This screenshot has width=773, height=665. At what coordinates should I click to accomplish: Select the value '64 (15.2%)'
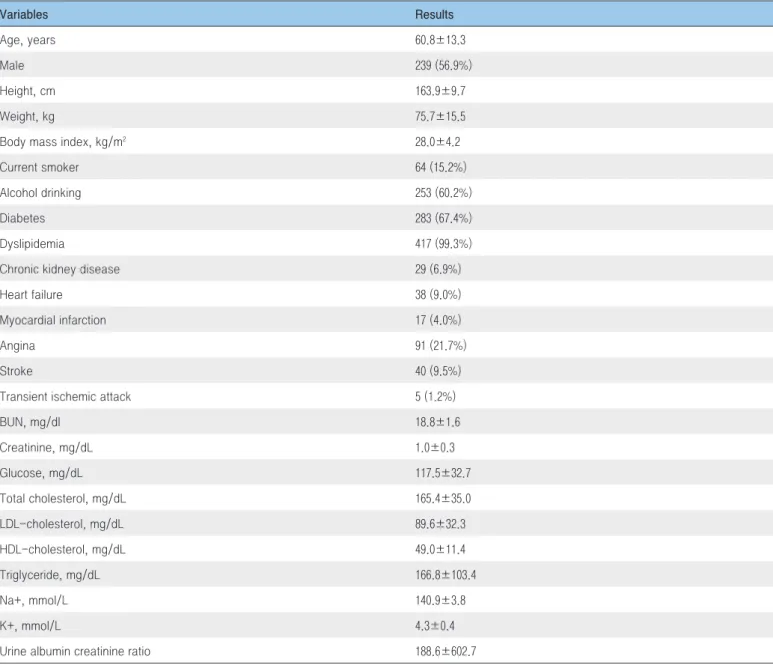tap(440, 168)
